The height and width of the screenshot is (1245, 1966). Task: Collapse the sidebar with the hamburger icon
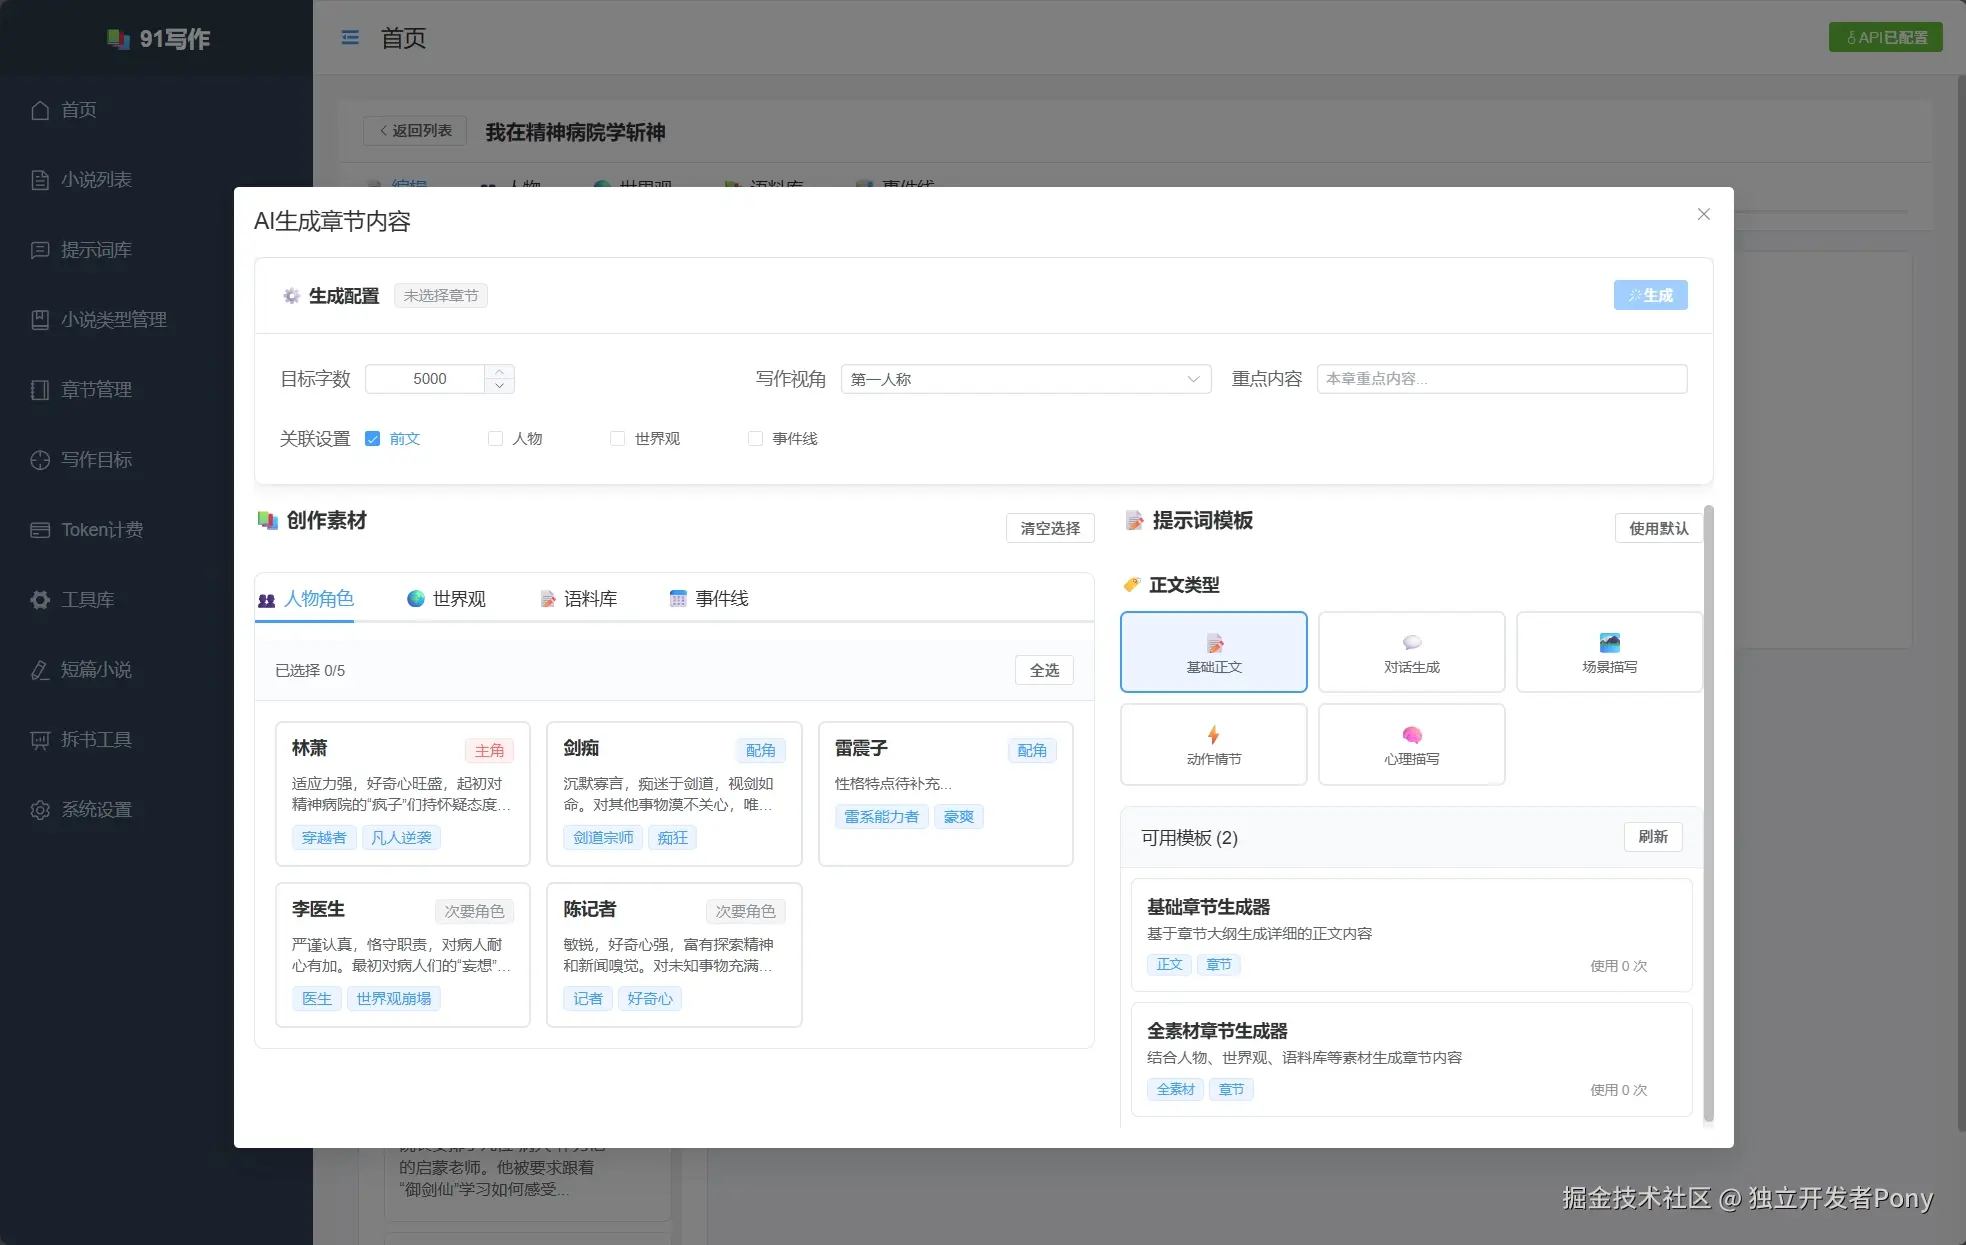coord(350,37)
